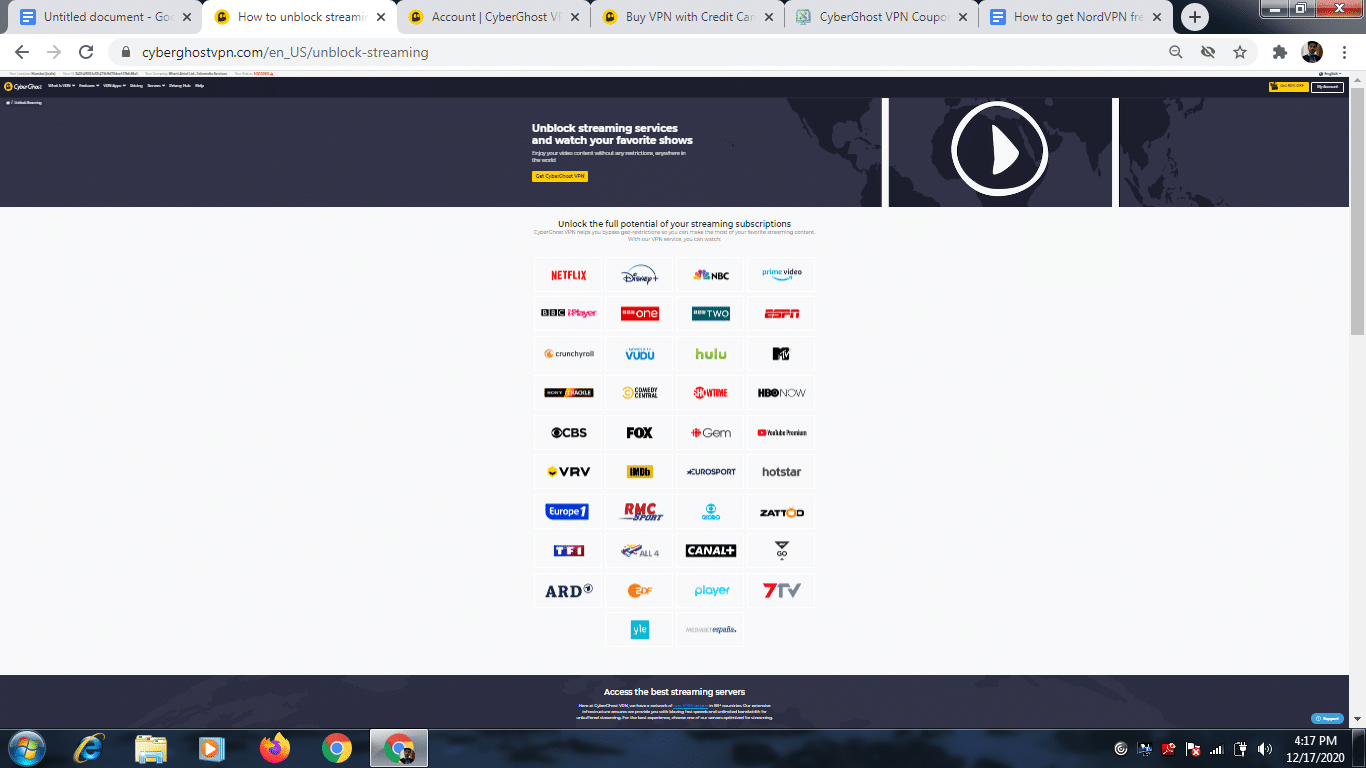This screenshot has width=1366, height=768.
Task: Open the Help menu item
Action: pyautogui.click(x=200, y=86)
